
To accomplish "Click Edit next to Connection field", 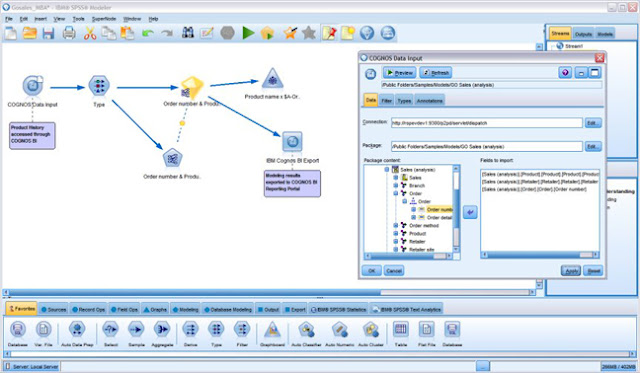I will (593, 123).
